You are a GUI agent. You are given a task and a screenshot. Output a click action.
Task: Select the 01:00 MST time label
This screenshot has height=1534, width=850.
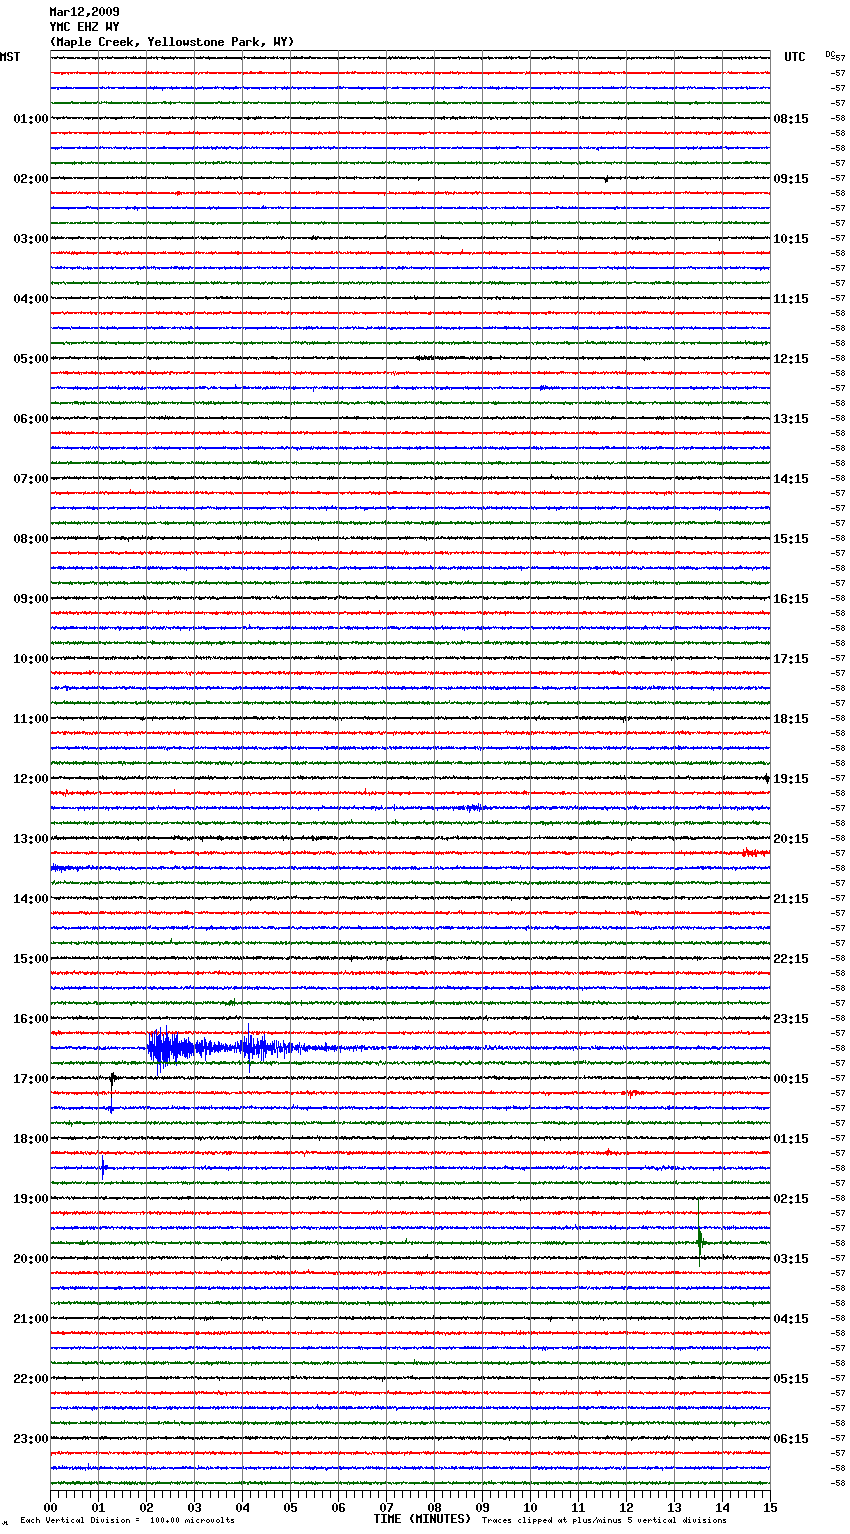pos(31,119)
